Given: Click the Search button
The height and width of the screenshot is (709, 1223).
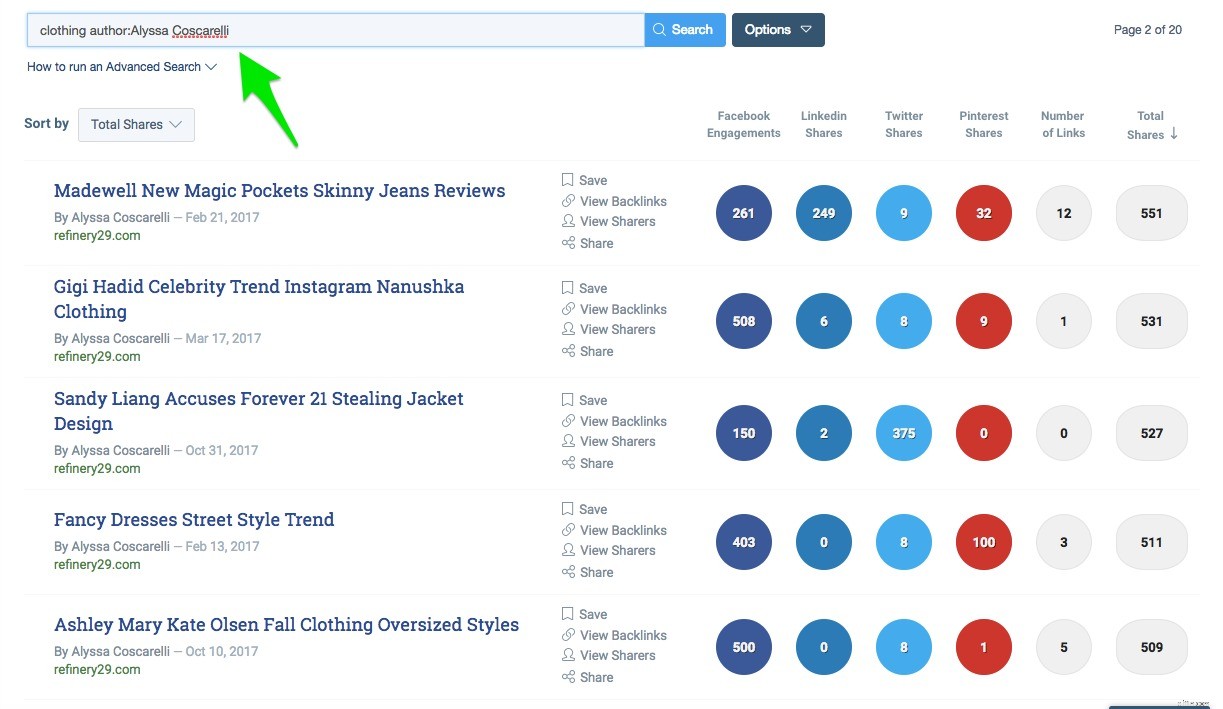Looking at the screenshot, I should (x=685, y=30).
